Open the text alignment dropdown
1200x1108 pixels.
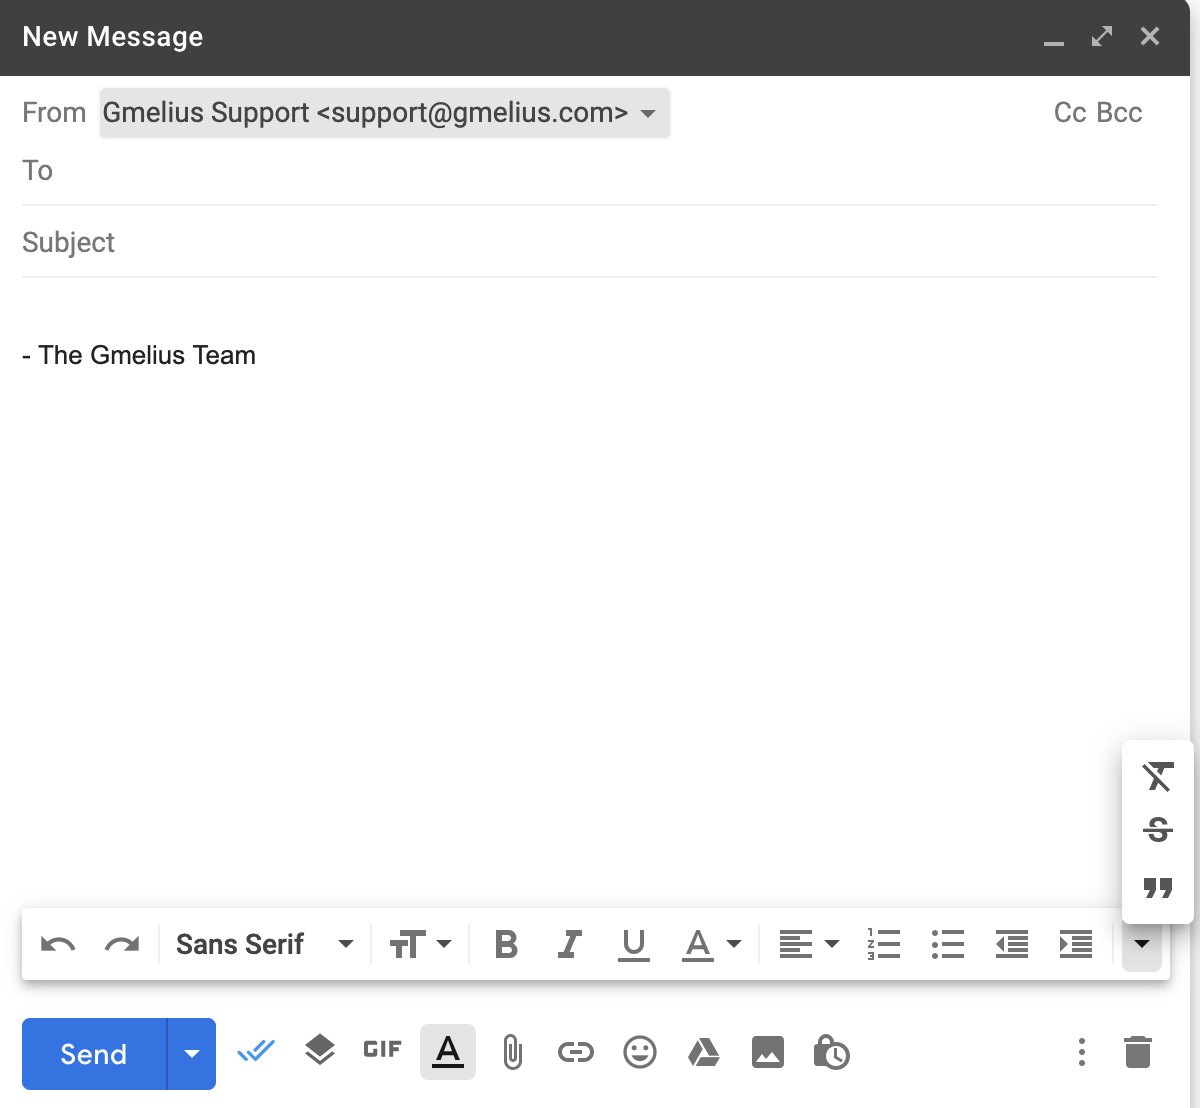[x=808, y=944]
